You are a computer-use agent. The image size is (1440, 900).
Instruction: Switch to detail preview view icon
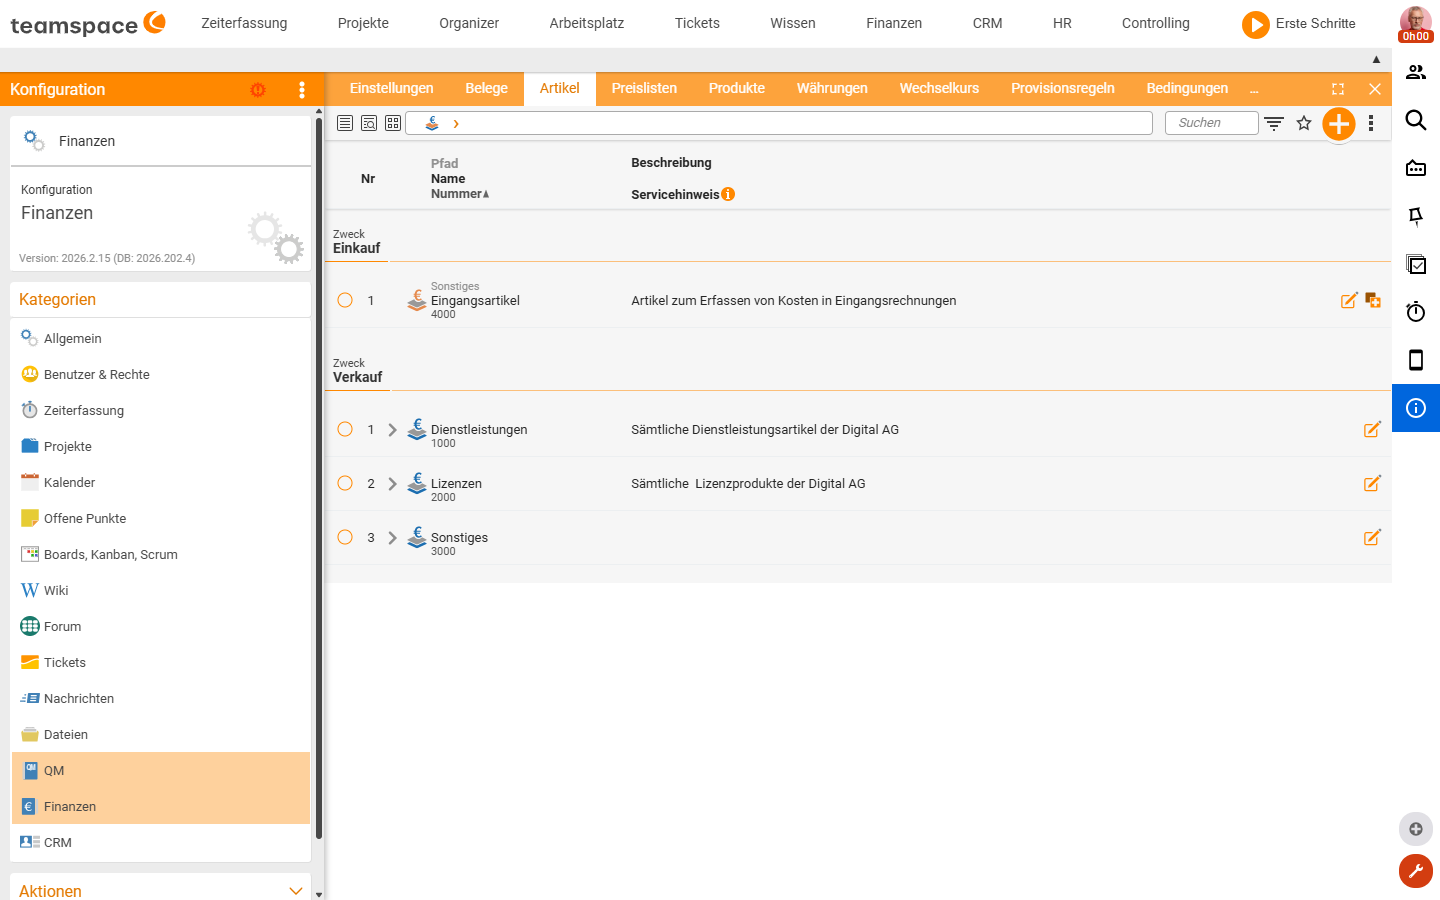click(x=369, y=123)
